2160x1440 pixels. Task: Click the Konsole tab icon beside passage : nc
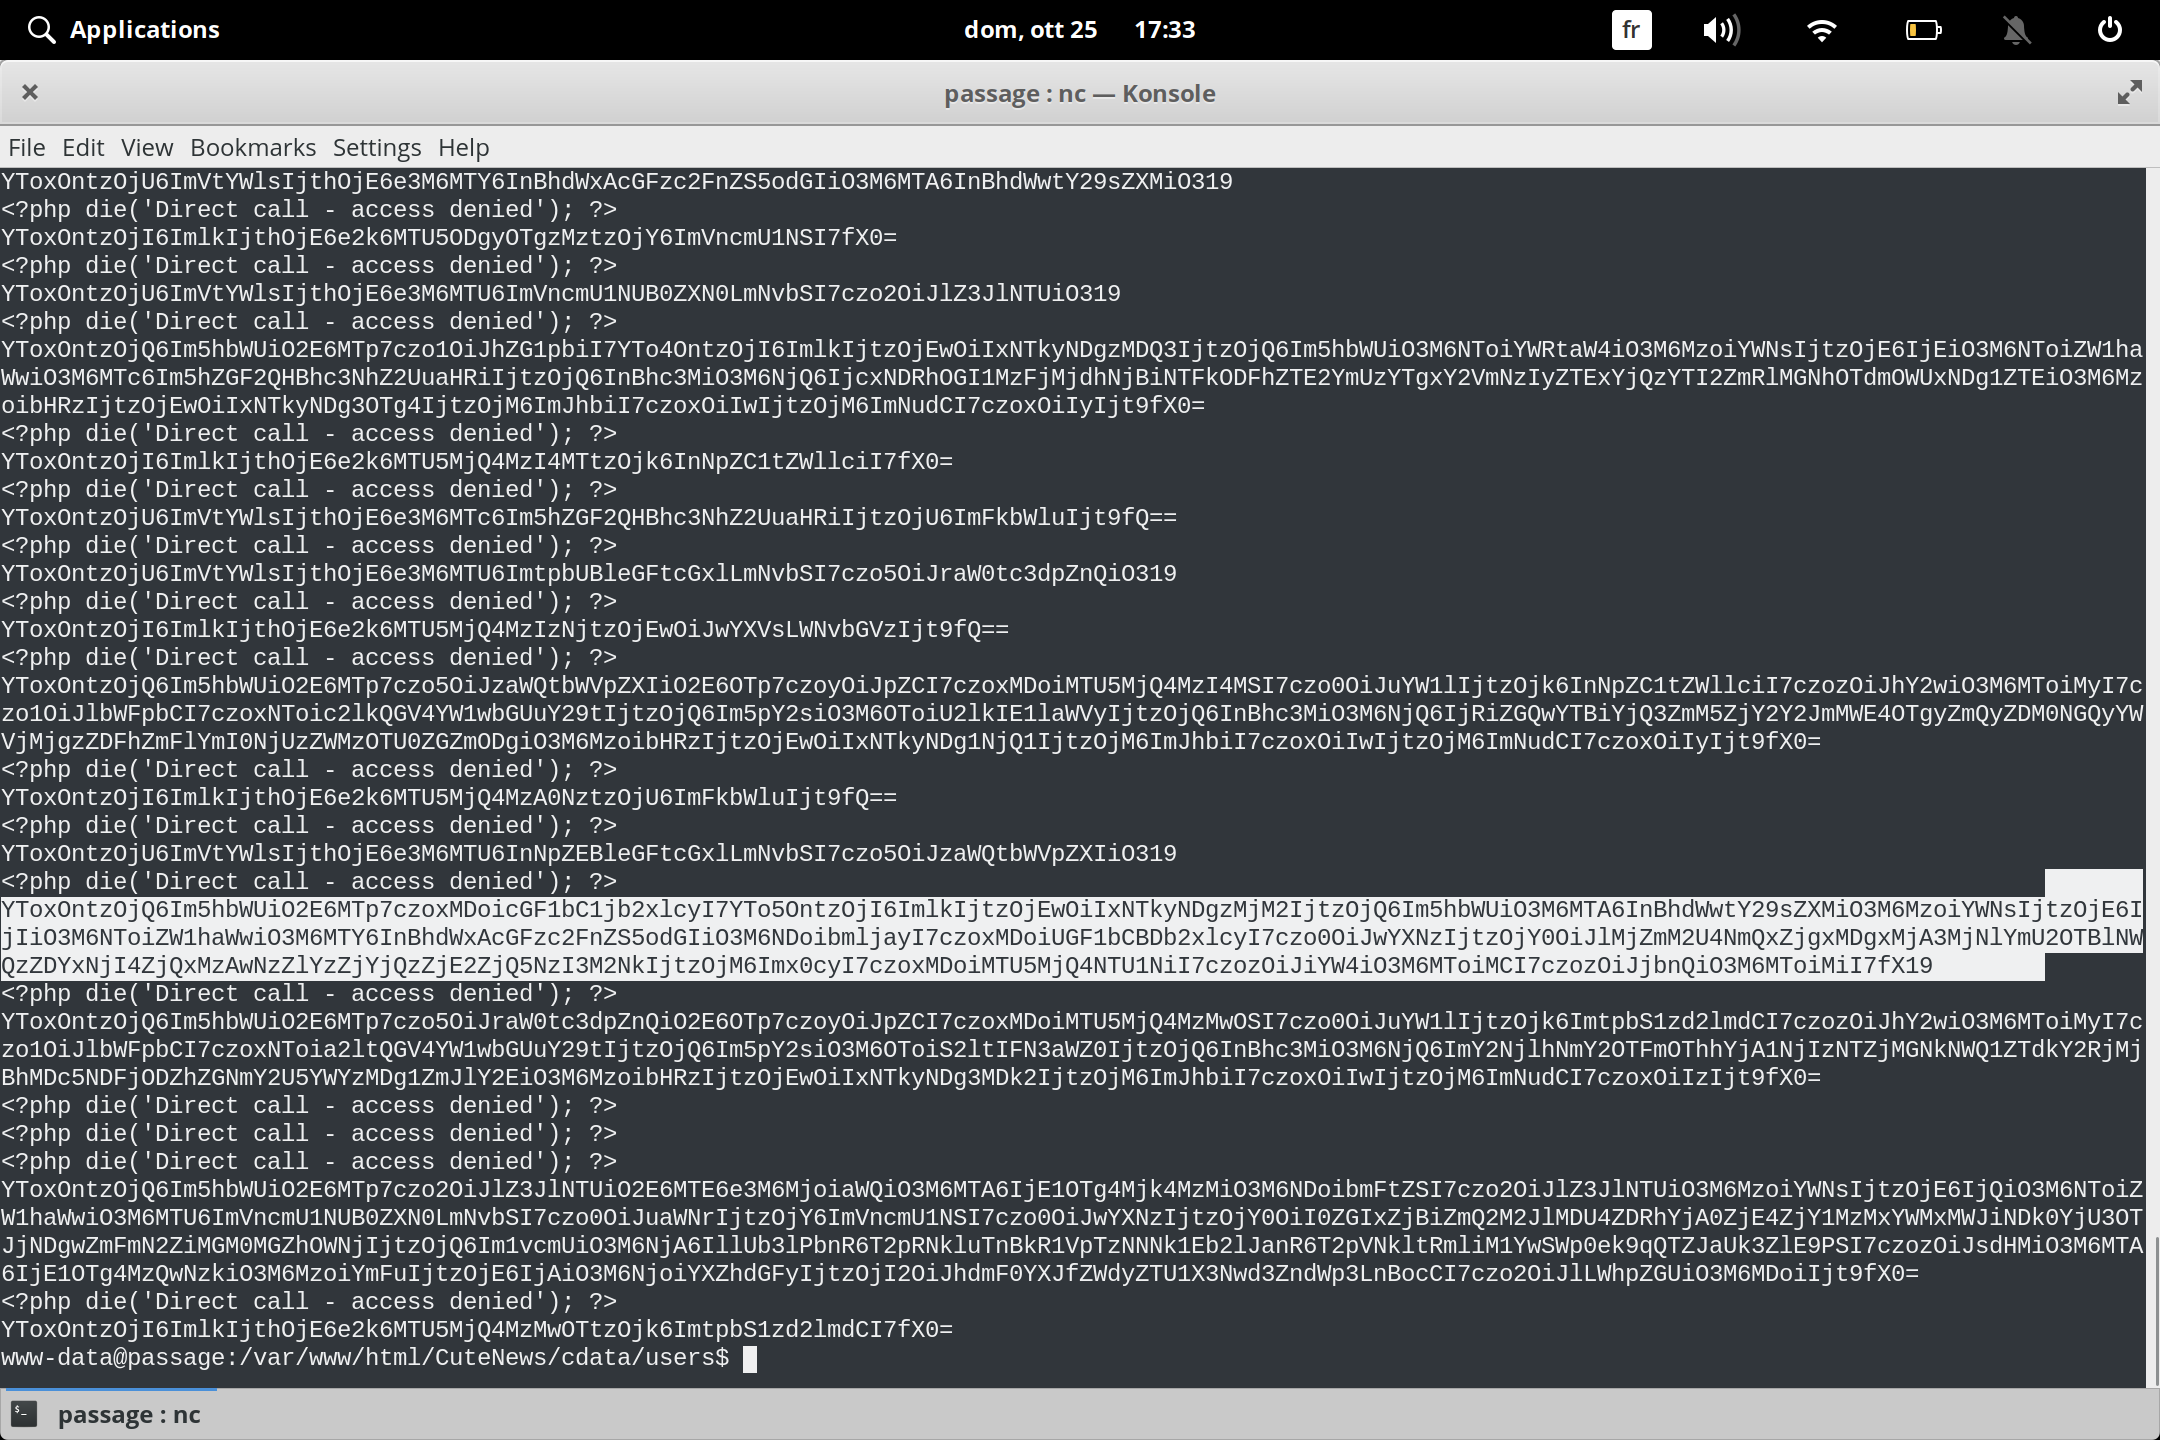[22, 1414]
